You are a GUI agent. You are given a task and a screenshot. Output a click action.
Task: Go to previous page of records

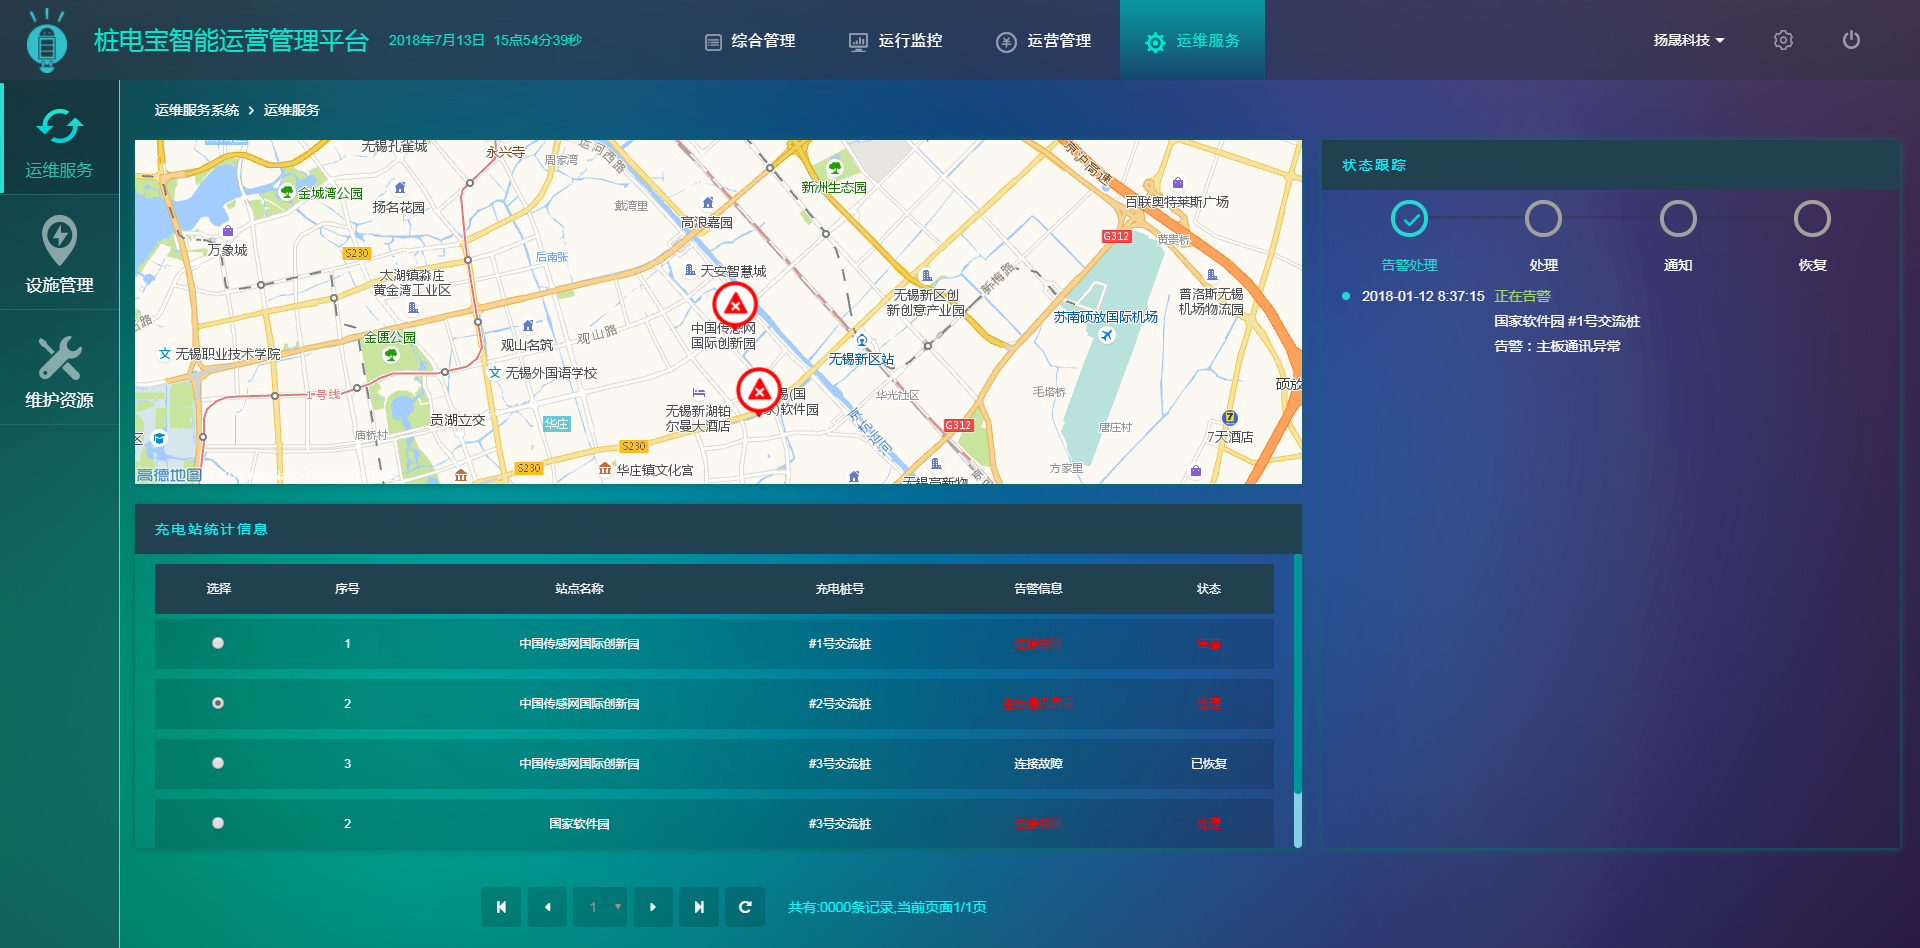547,907
